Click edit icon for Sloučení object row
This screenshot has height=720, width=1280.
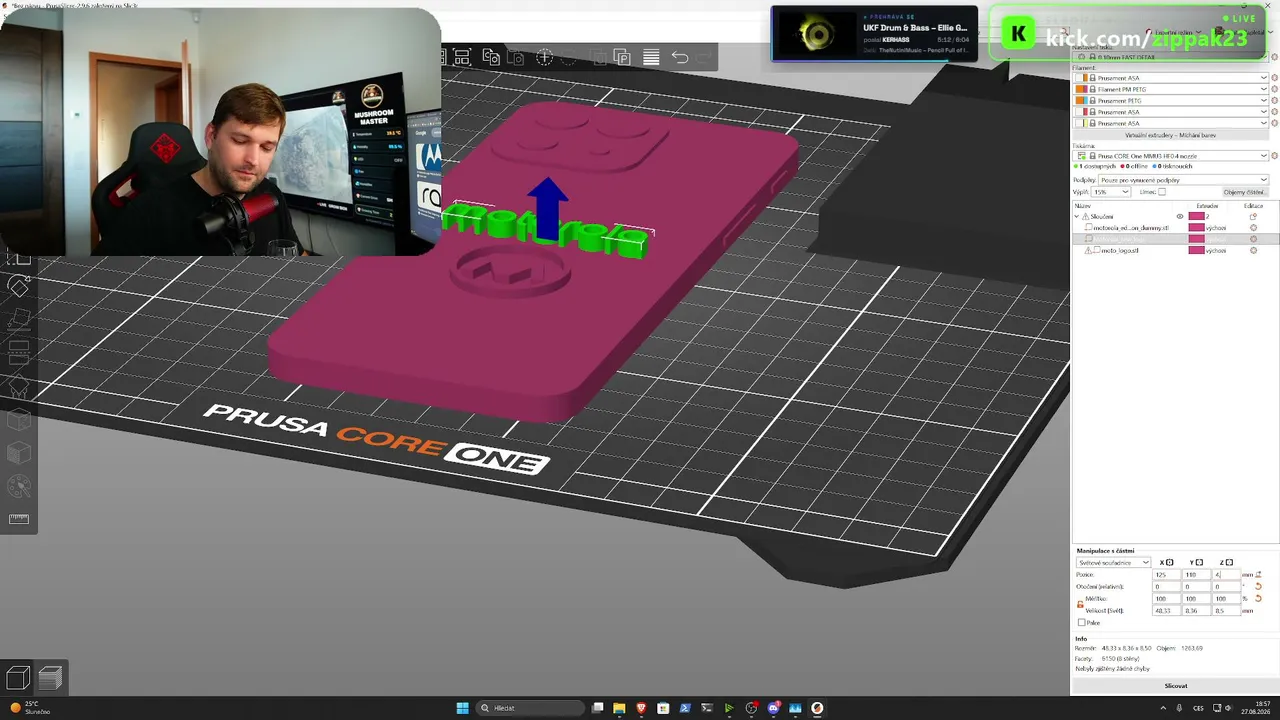point(1253,216)
